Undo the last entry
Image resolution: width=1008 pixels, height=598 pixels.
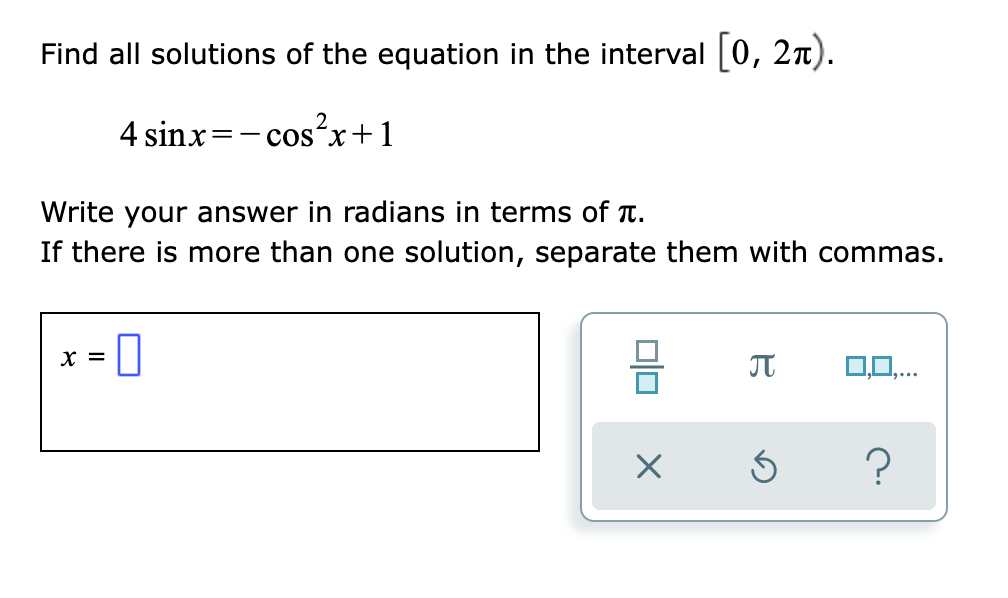click(x=764, y=467)
